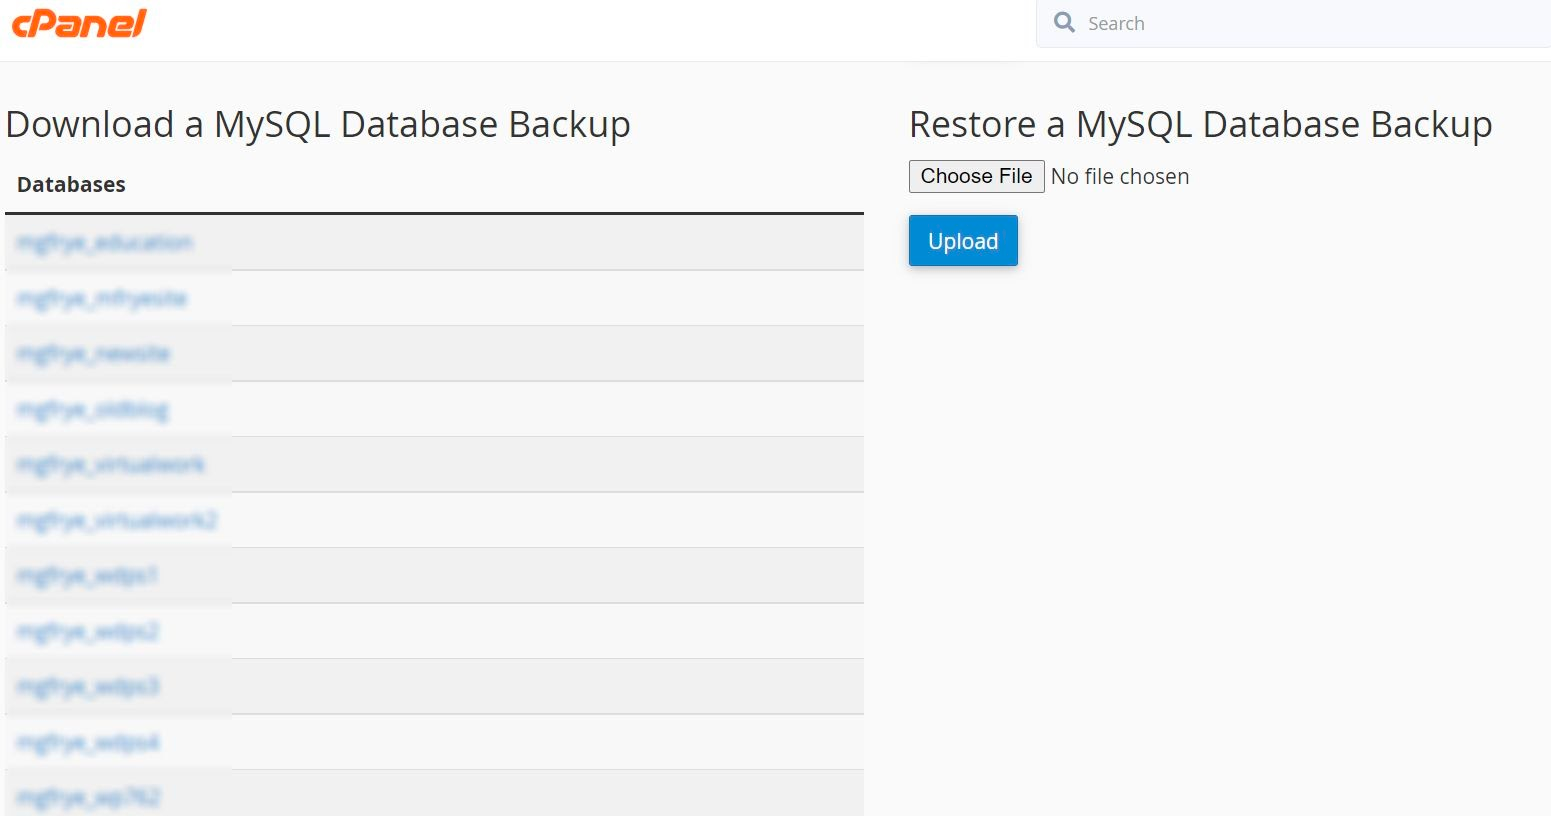Click the Databases column header
1551x816 pixels.
(71, 185)
